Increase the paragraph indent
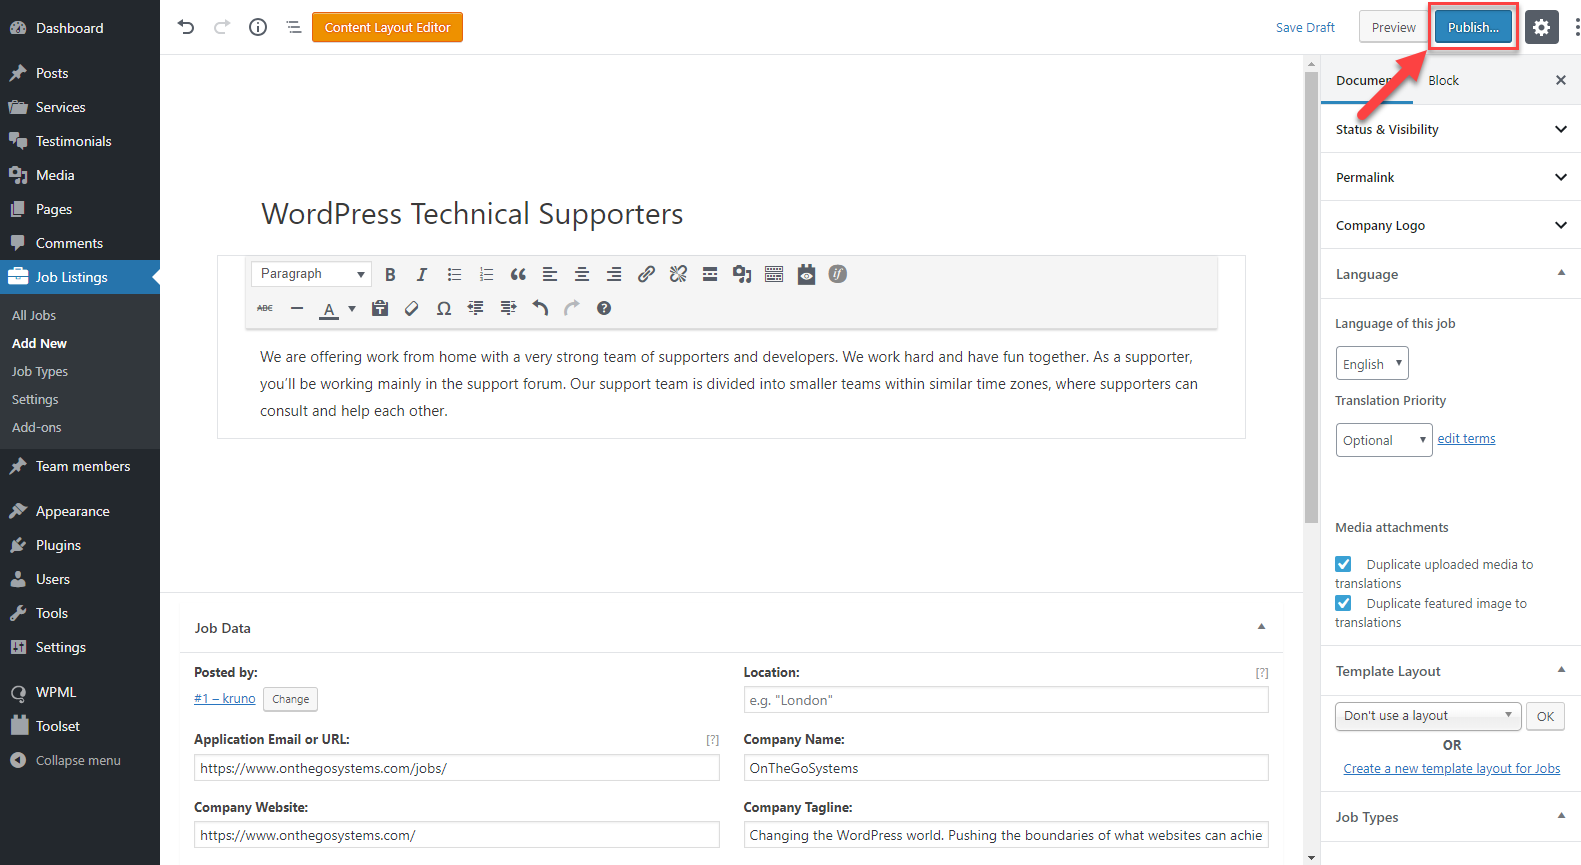The width and height of the screenshot is (1581, 865). [x=508, y=308]
